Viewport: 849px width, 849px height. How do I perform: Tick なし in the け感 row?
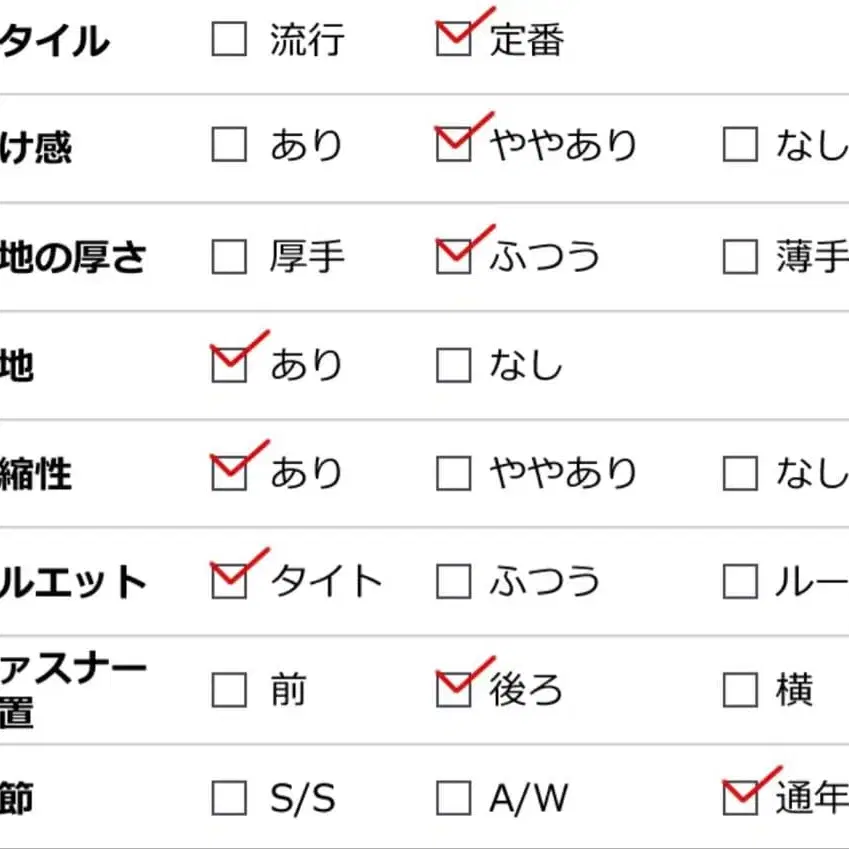(x=740, y=146)
